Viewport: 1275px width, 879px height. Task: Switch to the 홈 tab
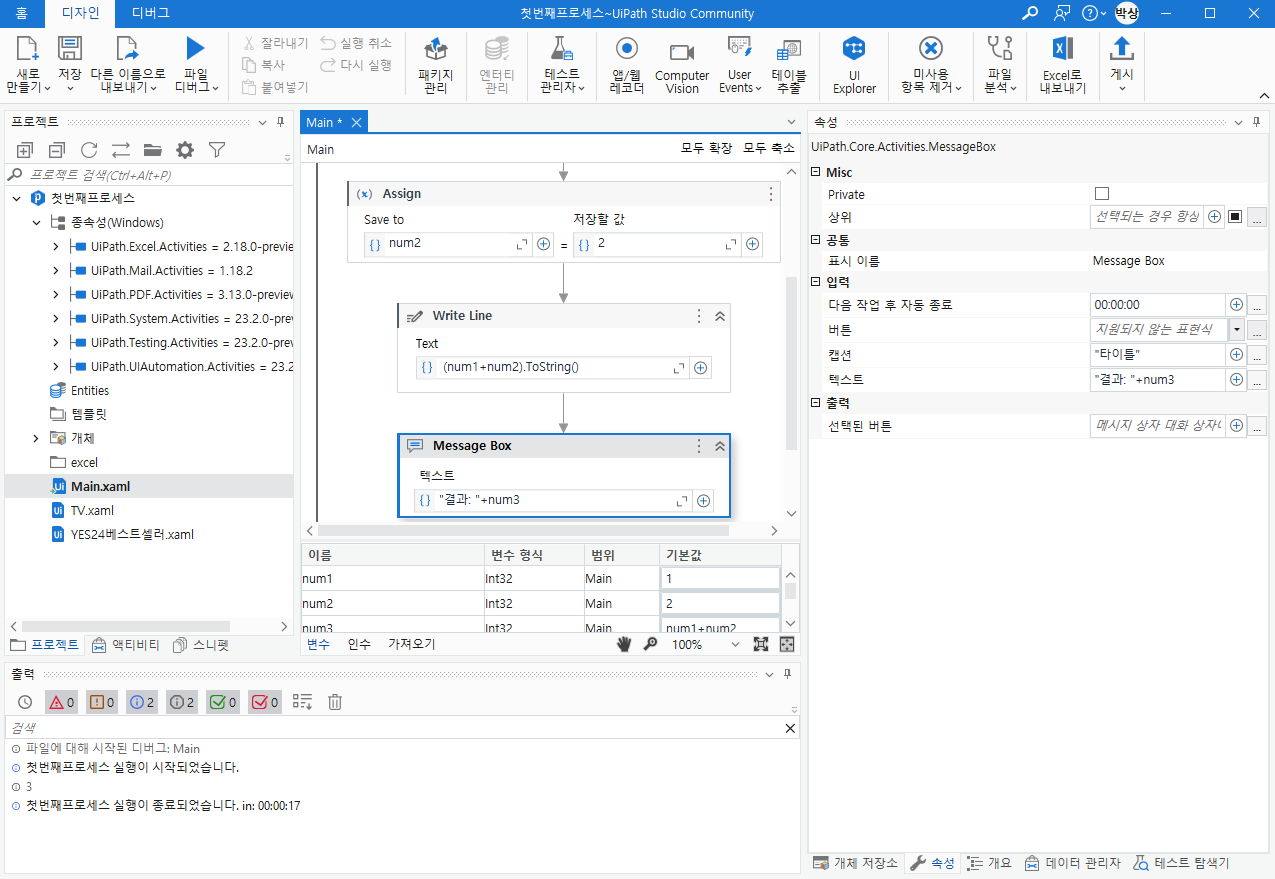(21, 13)
